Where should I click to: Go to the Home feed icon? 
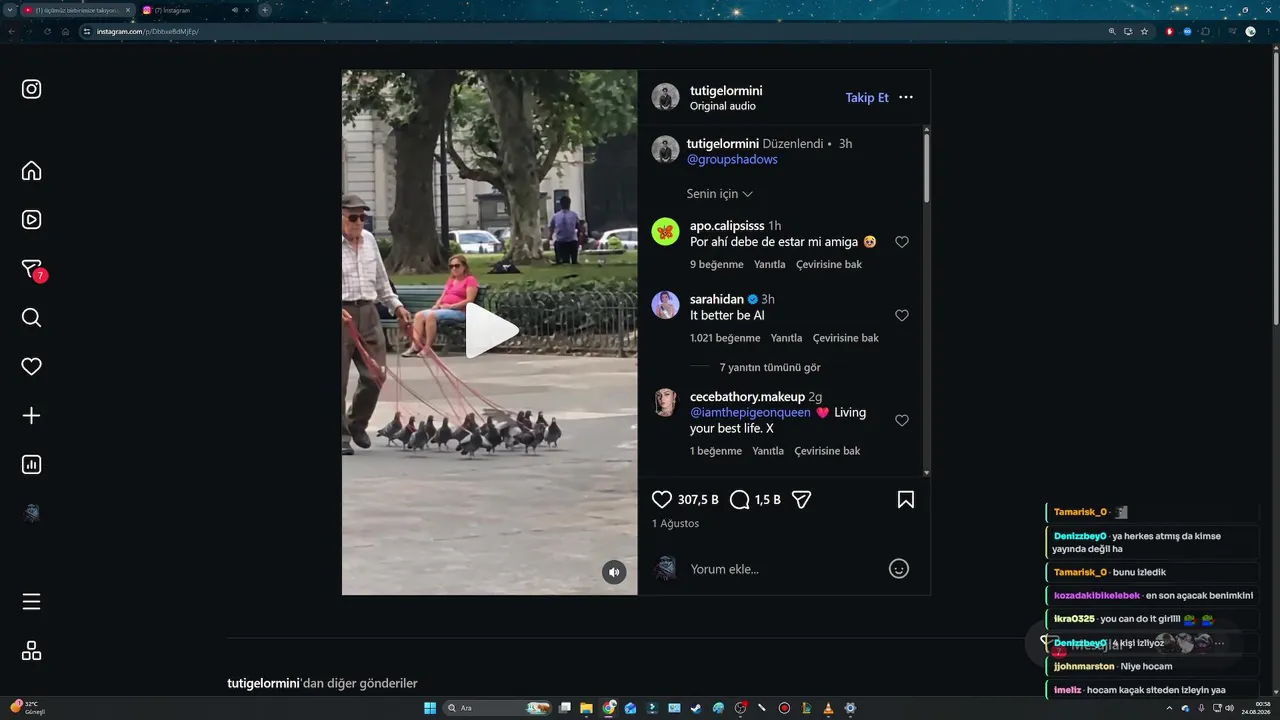(x=31, y=171)
